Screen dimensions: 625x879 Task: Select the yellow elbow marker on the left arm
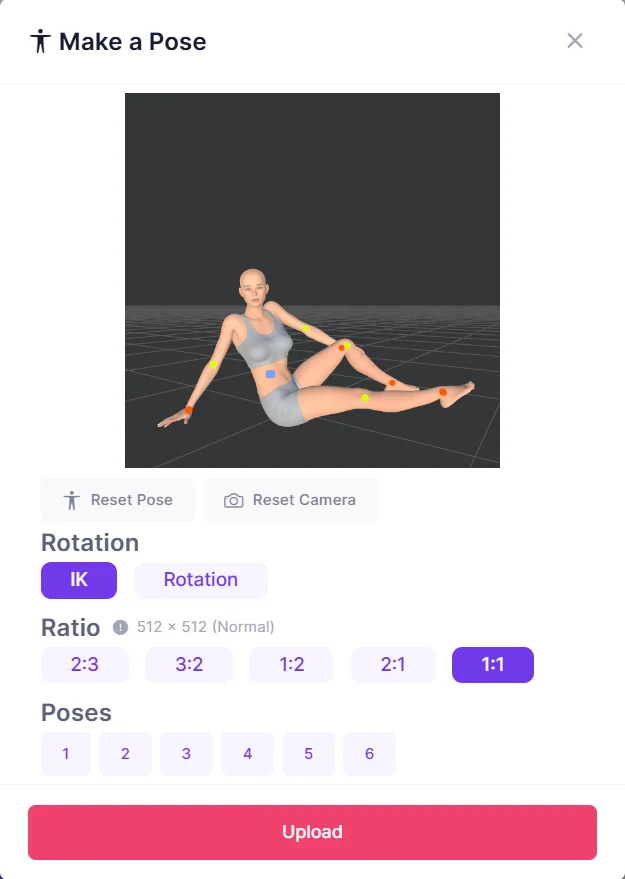click(x=213, y=365)
